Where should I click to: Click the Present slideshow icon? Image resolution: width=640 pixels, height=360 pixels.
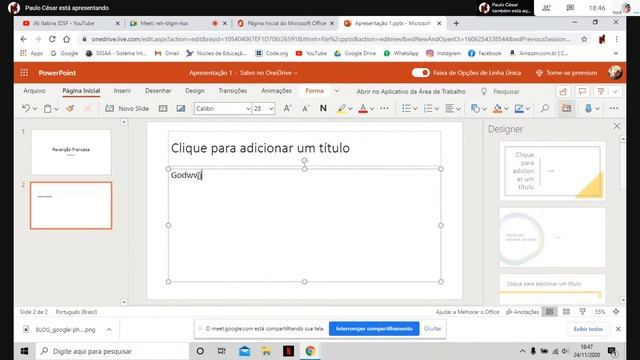point(601,91)
